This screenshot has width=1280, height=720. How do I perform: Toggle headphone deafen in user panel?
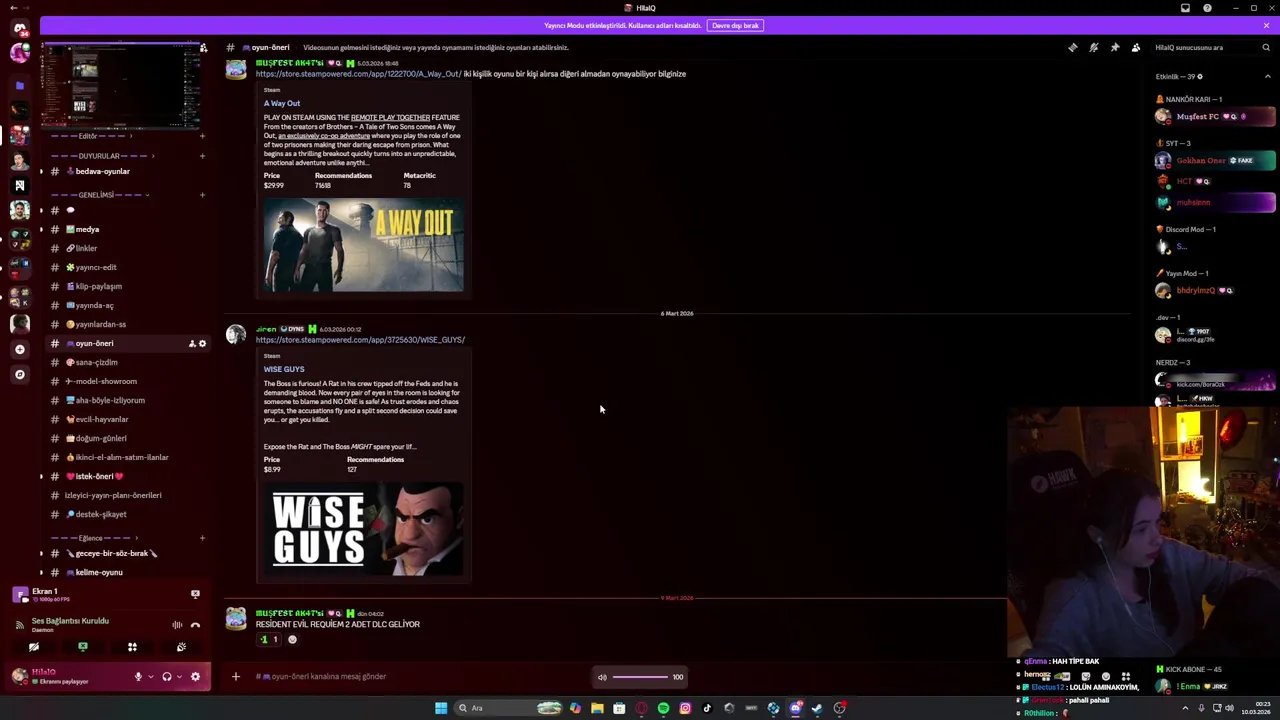[x=167, y=676]
